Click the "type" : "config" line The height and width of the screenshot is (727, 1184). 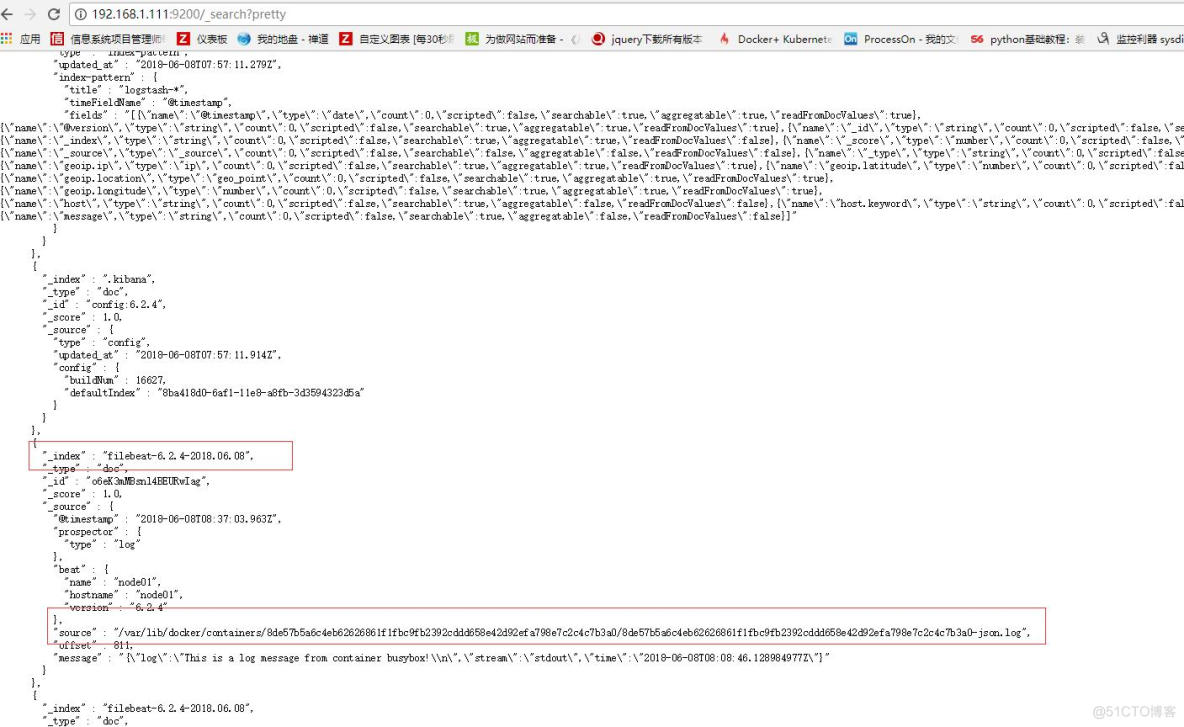102,343
